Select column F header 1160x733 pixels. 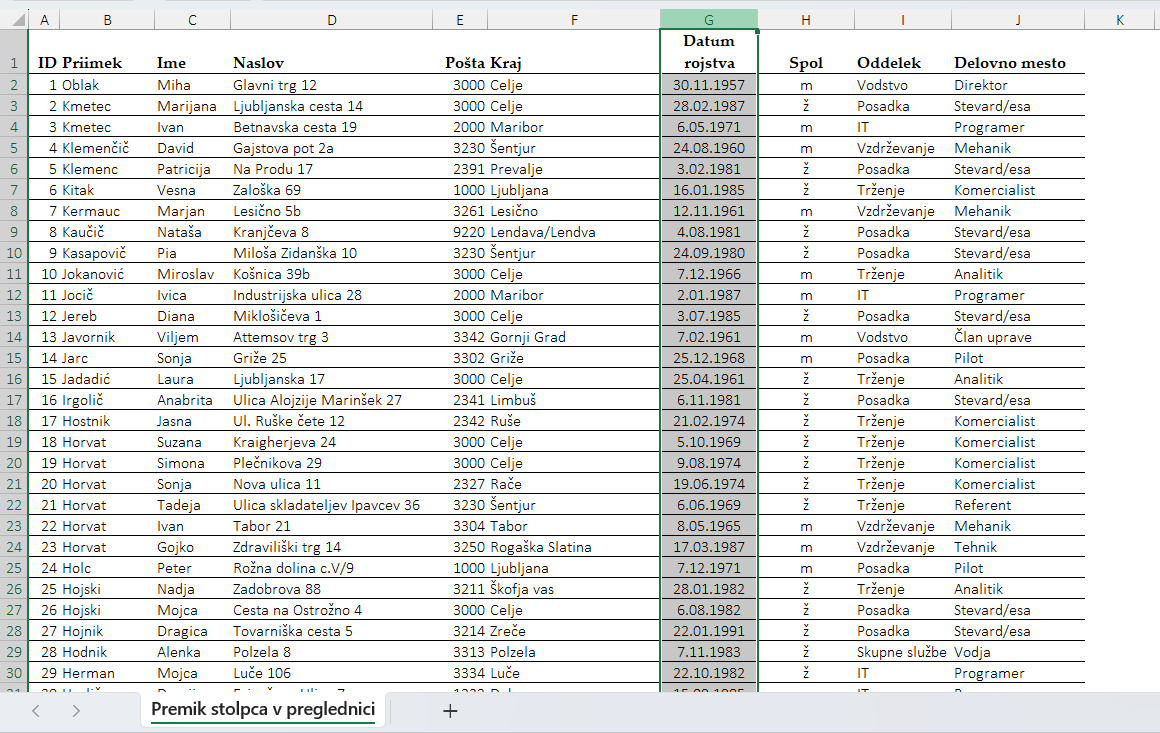(573, 20)
